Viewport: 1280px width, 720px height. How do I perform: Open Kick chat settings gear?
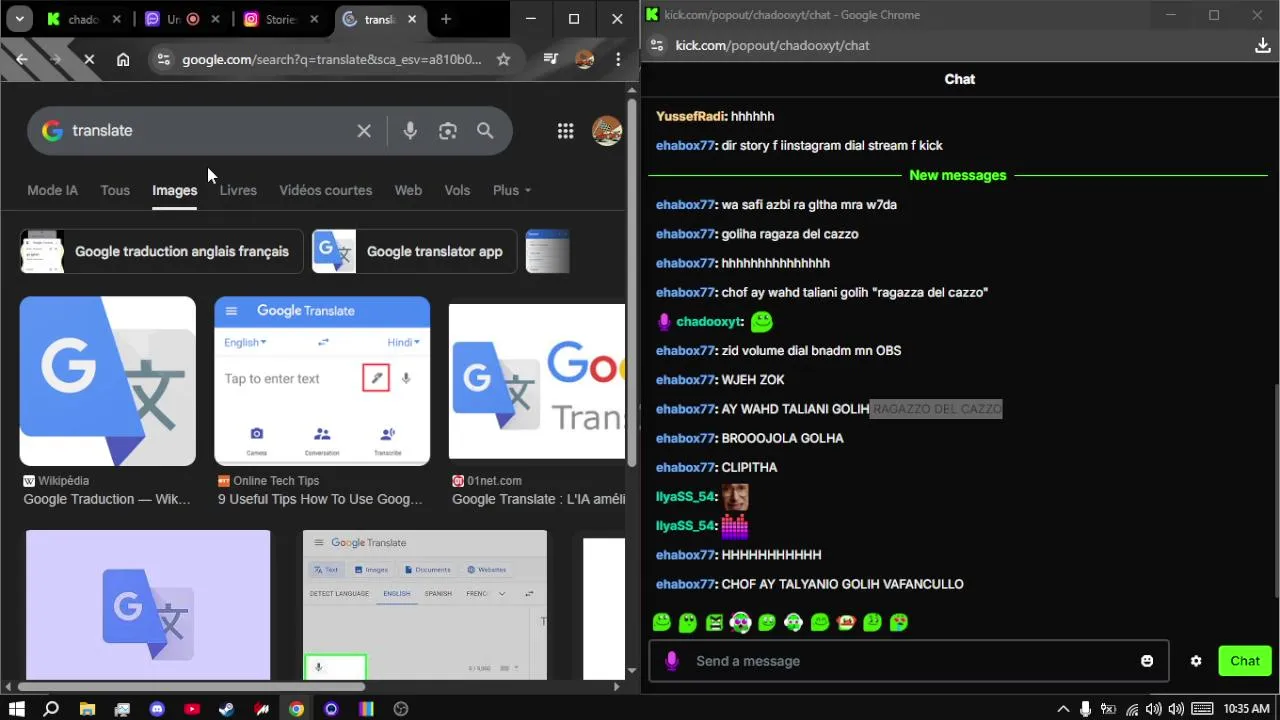pos(1196,661)
